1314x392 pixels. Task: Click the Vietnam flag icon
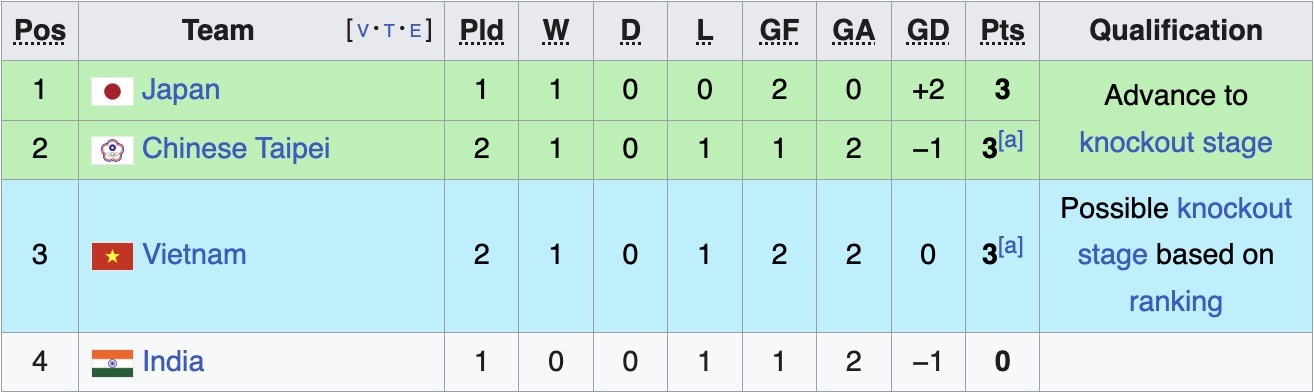coord(112,257)
